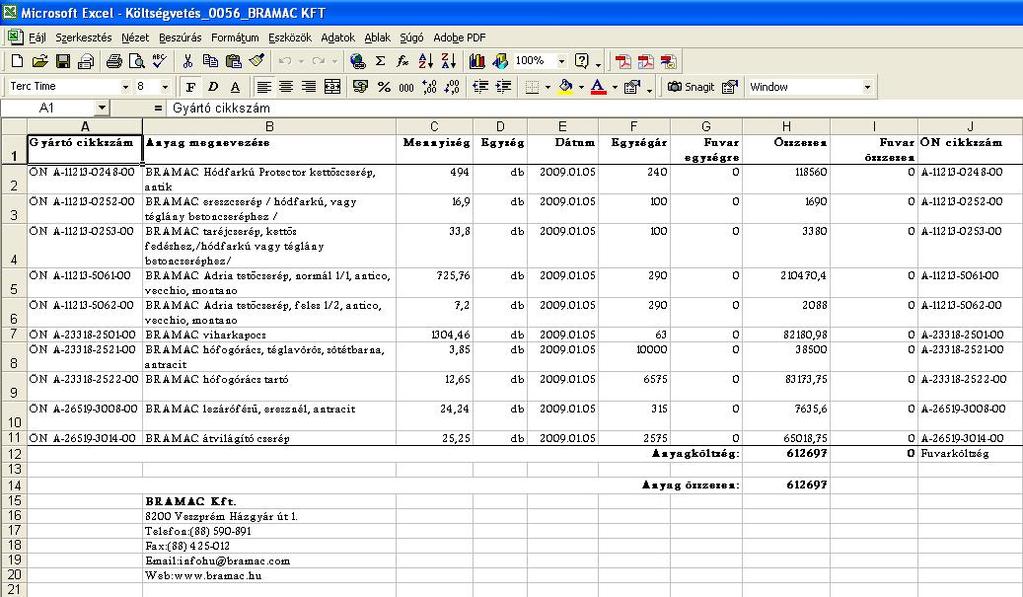This screenshot has width=1023, height=597.
Task: Select cell Web:www.bramac.hu
Action: click(x=269, y=575)
